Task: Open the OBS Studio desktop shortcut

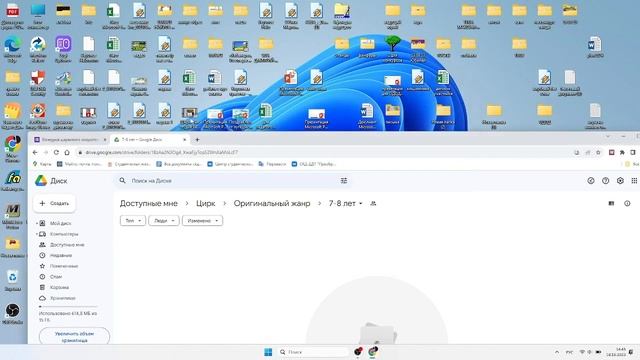Action: 13,313
